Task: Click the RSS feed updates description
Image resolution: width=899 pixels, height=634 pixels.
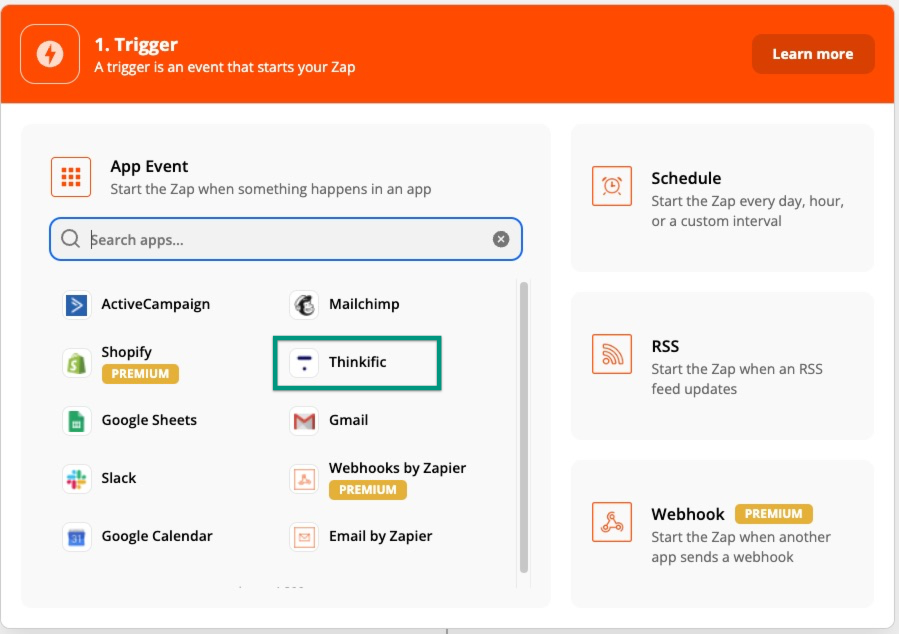Action: click(737, 379)
